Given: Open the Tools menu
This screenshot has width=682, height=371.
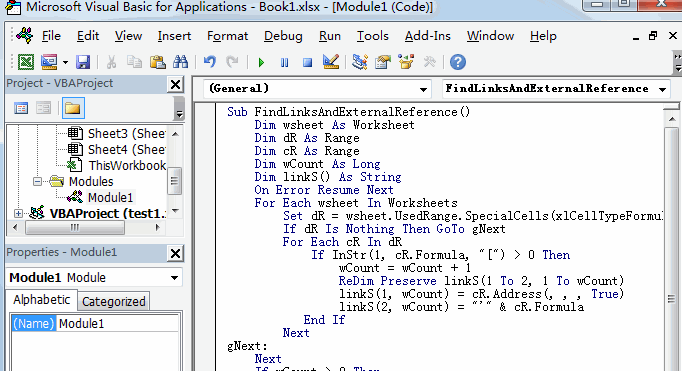Looking at the screenshot, I should pyautogui.click(x=373, y=36).
